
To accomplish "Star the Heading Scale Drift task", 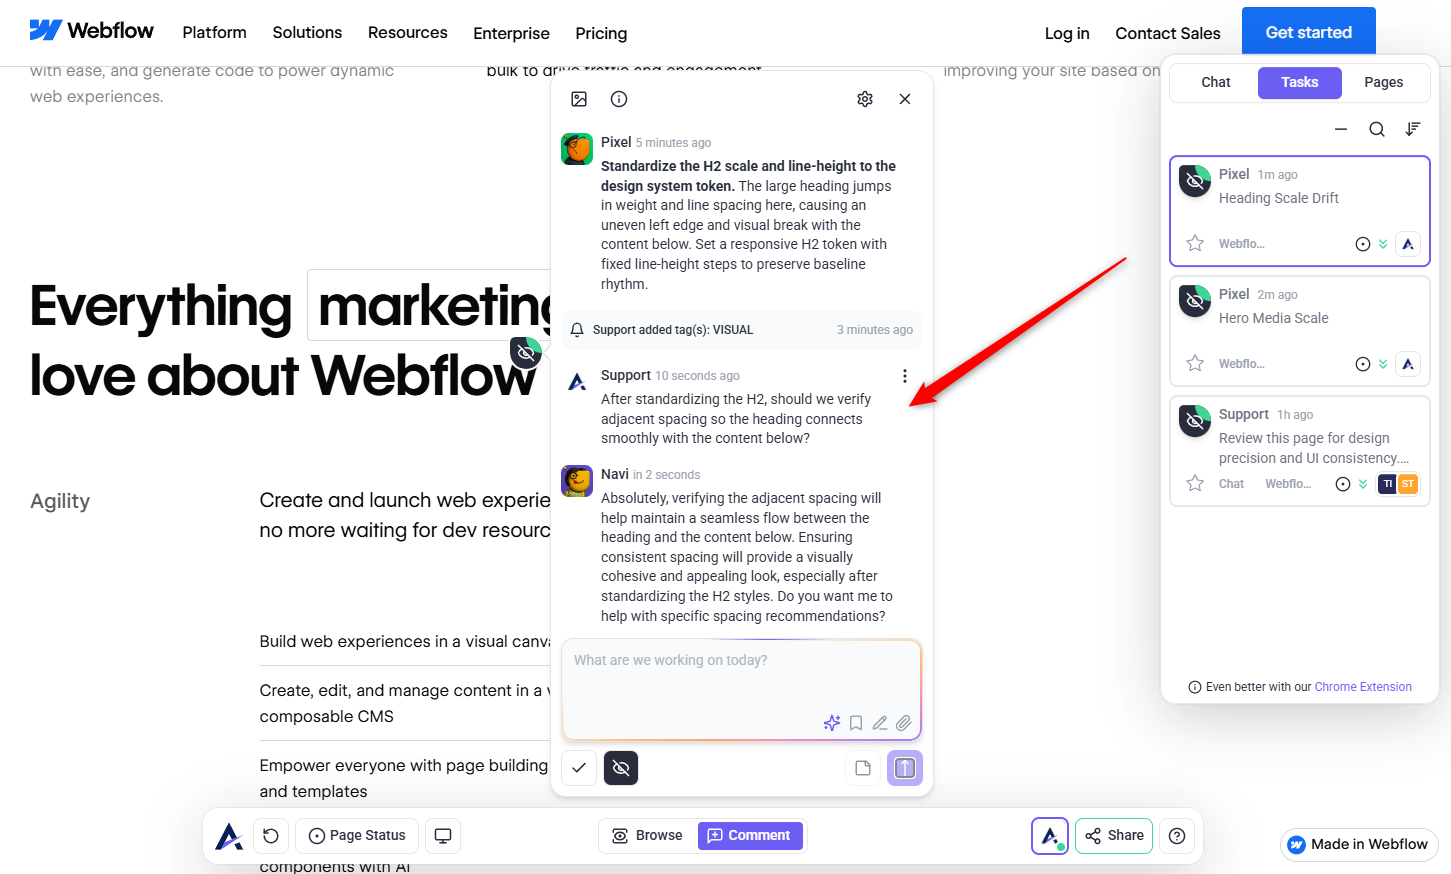I will (x=1195, y=243).
